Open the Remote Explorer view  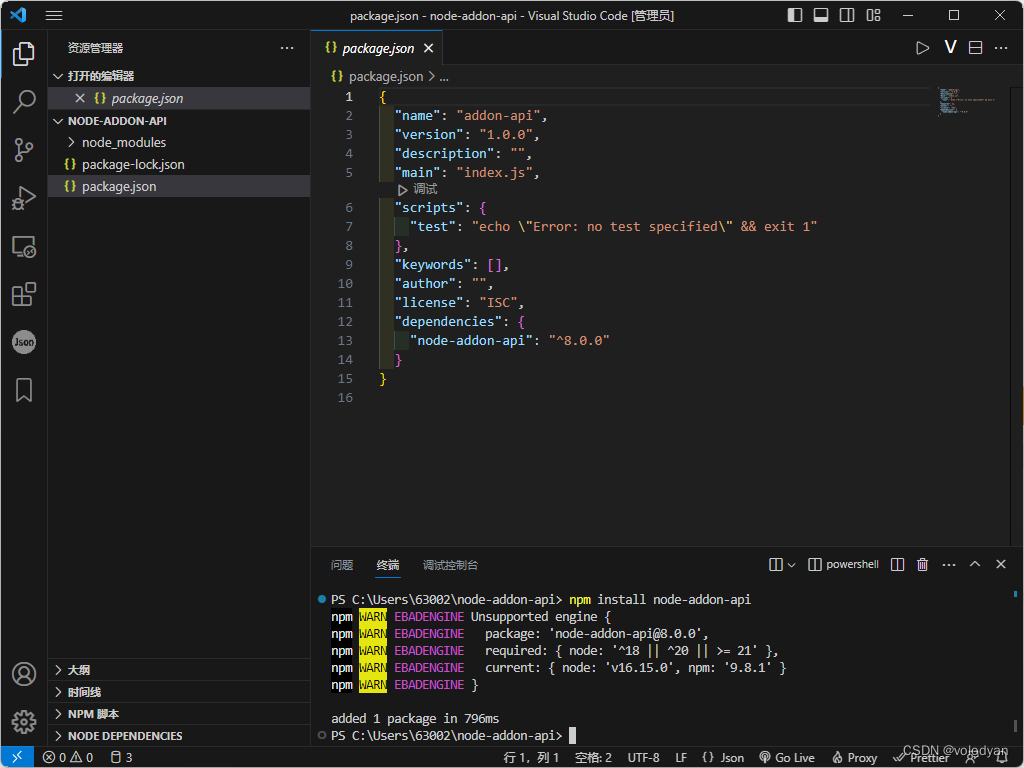click(24, 246)
